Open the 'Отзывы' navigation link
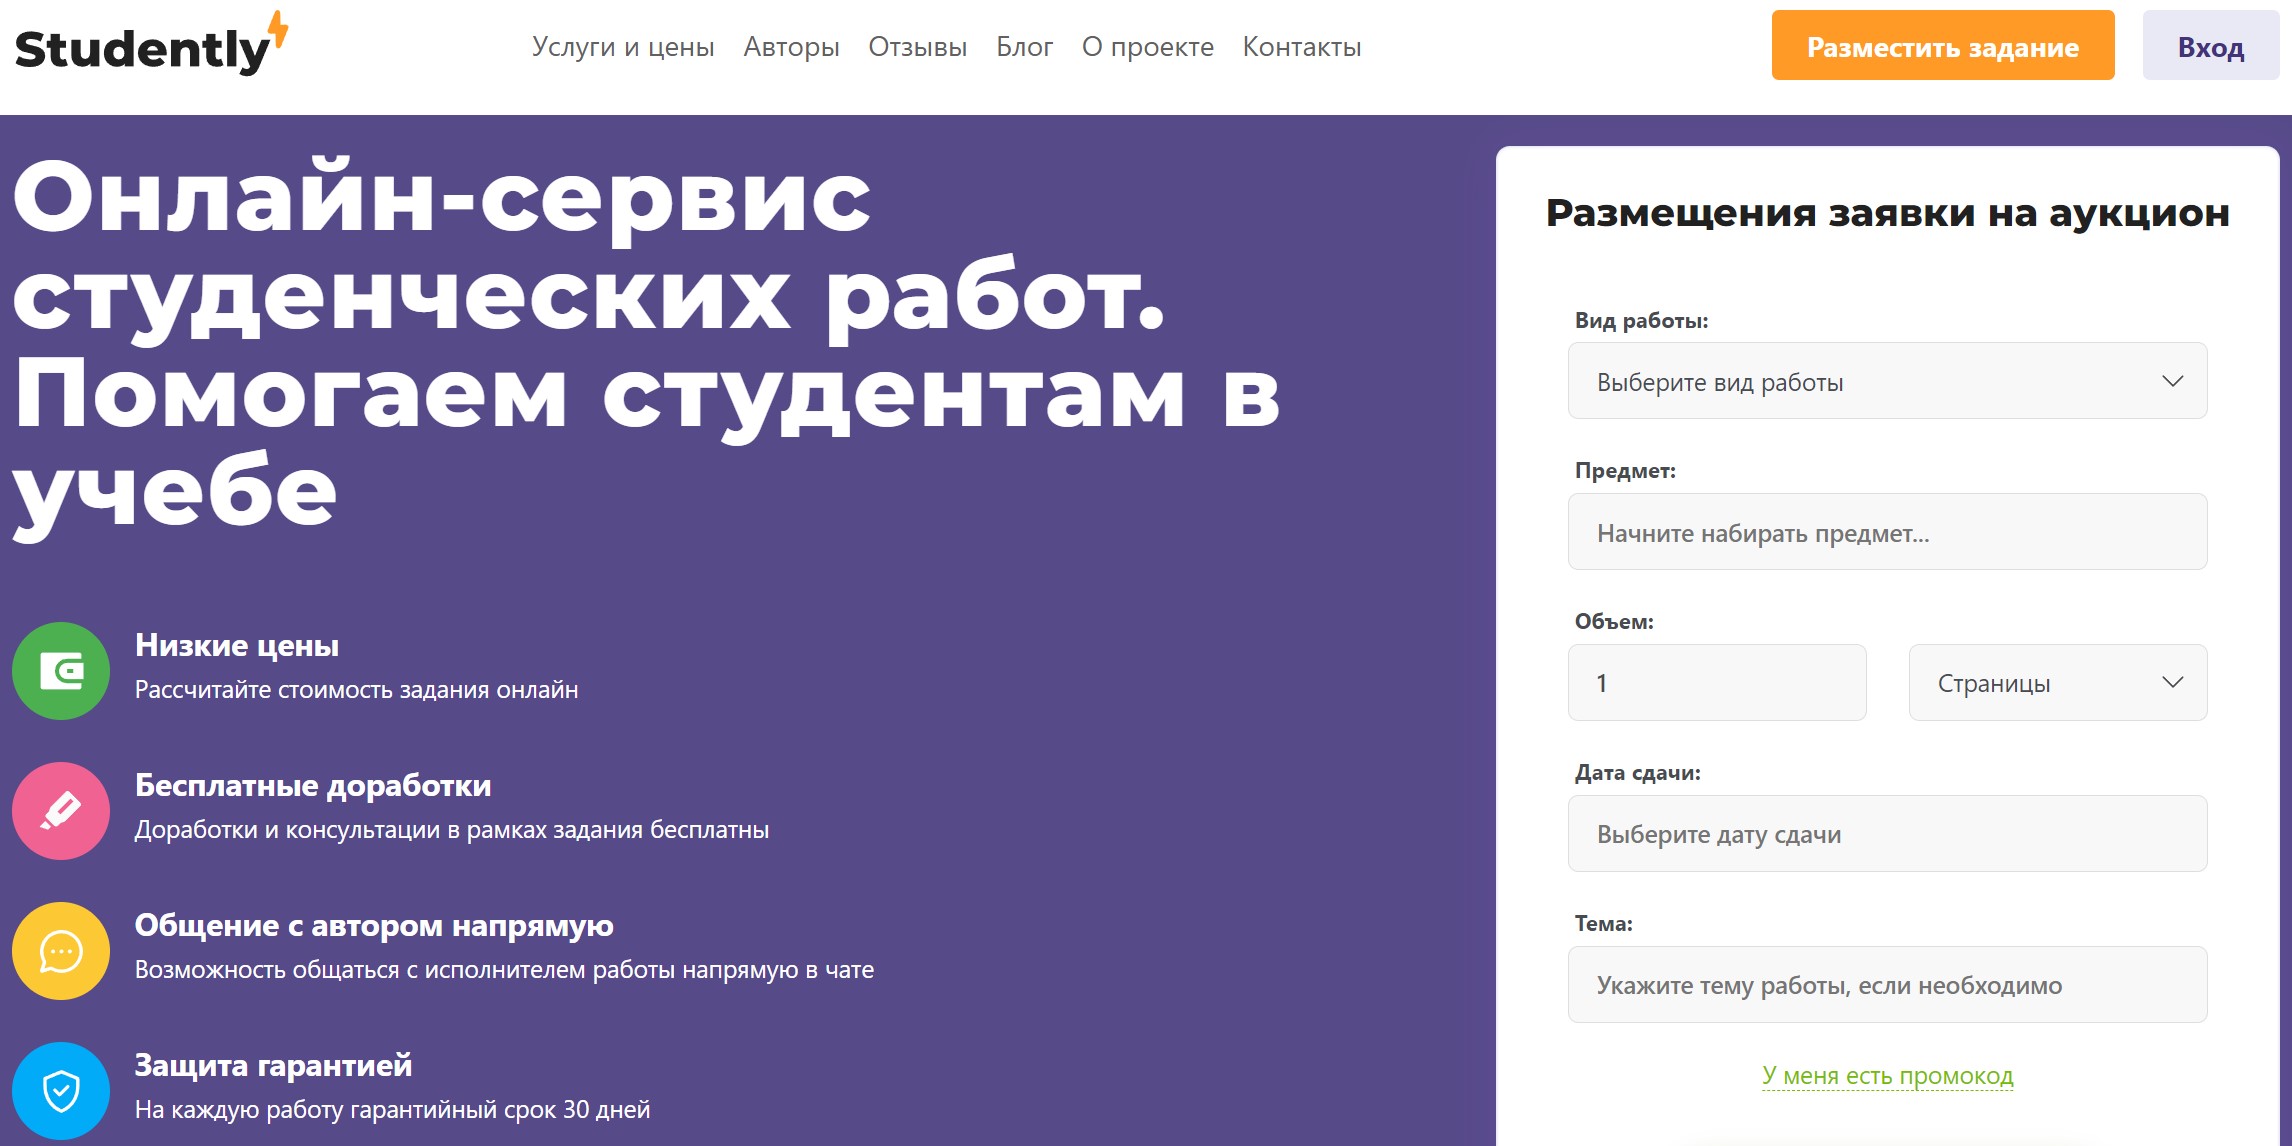The width and height of the screenshot is (2292, 1146). pyautogui.click(x=917, y=47)
